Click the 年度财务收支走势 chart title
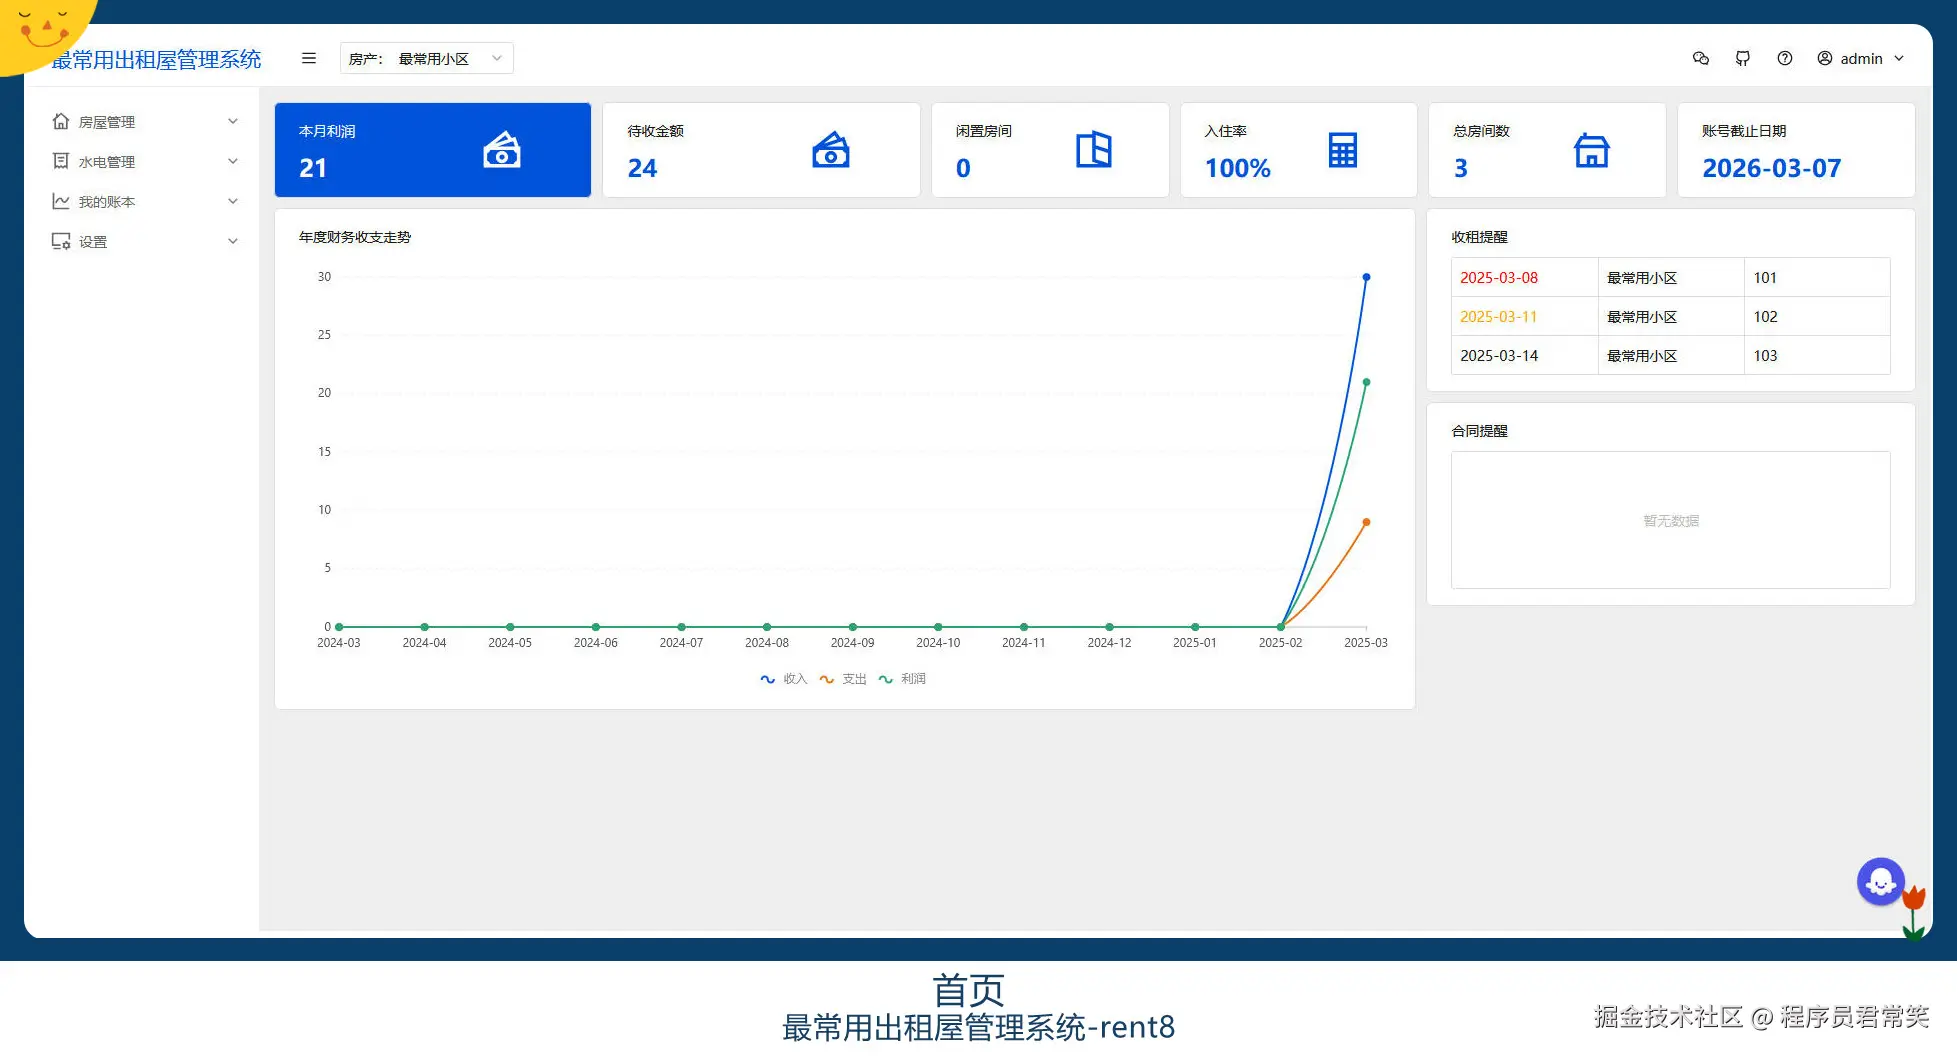The width and height of the screenshot is (1957, 1058). point(355,237)
